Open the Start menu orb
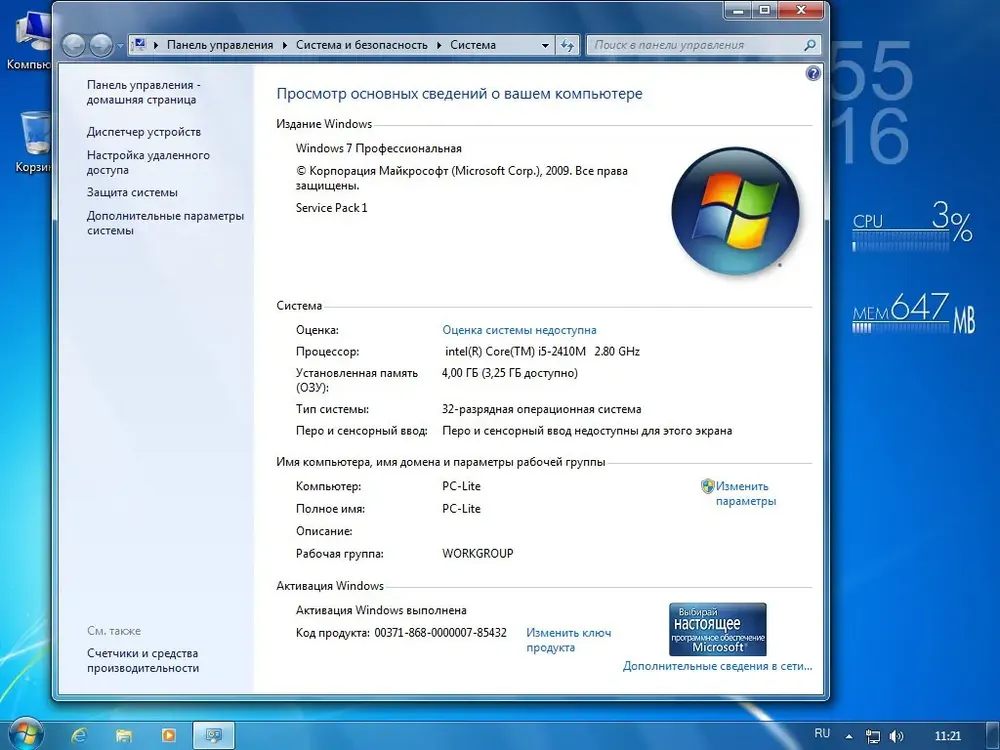This screenshot has height=750, width=1000. click(24, 734)
